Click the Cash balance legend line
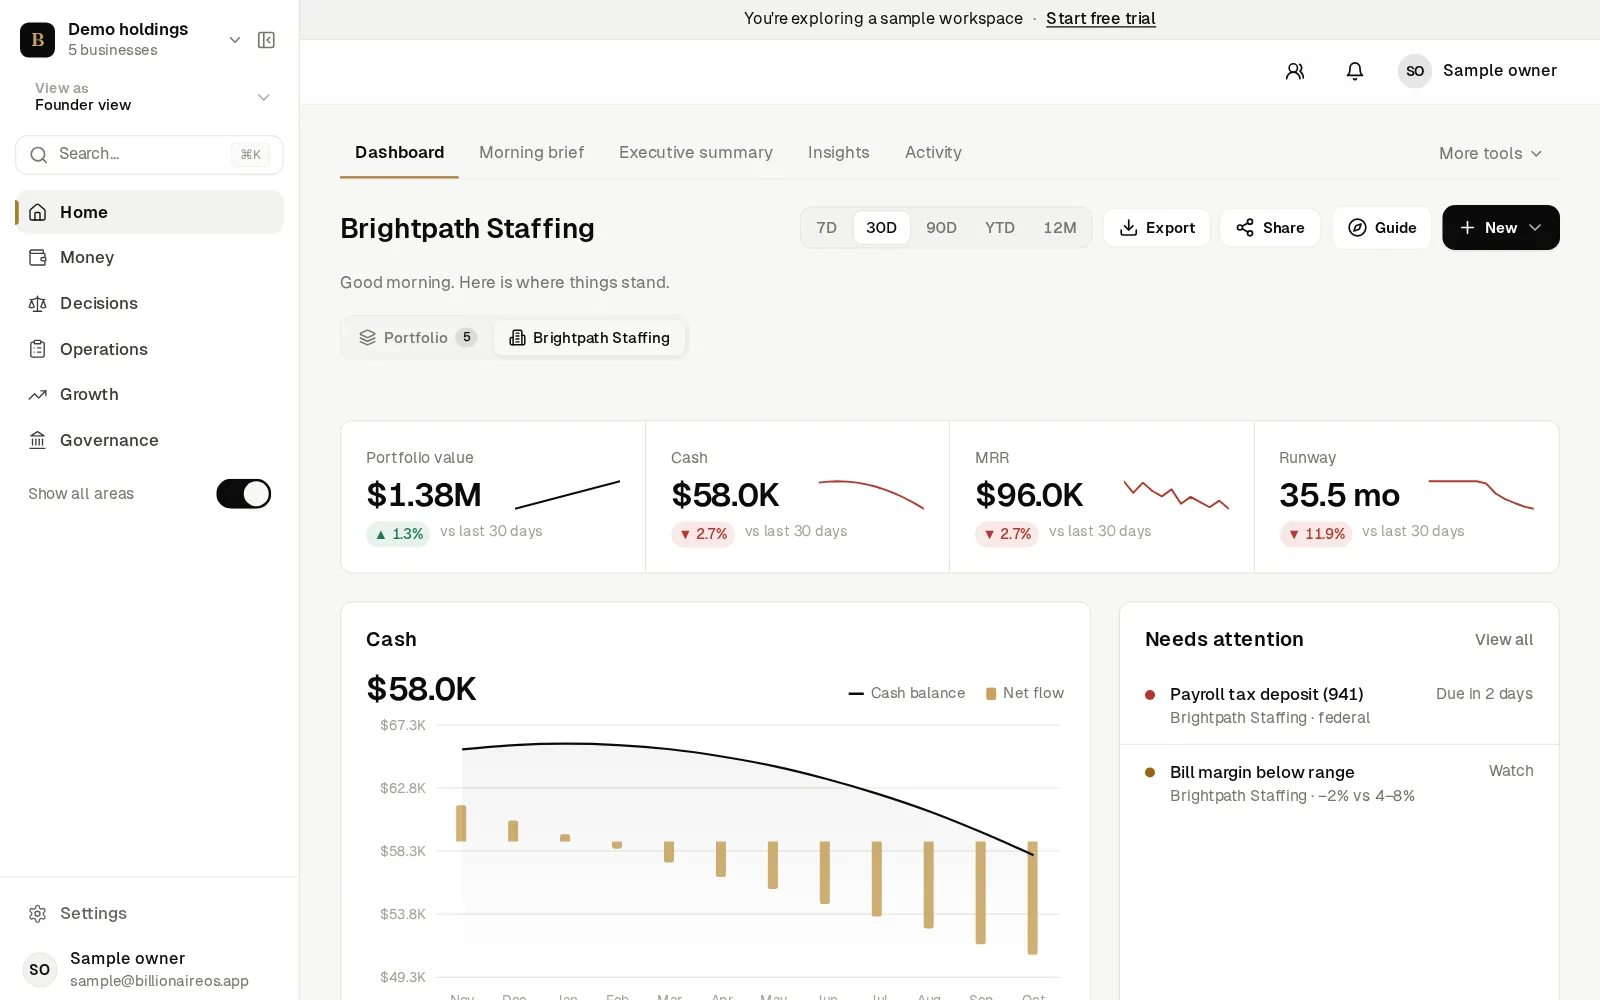This screenshot has width=1600, height=1000. 856,694
